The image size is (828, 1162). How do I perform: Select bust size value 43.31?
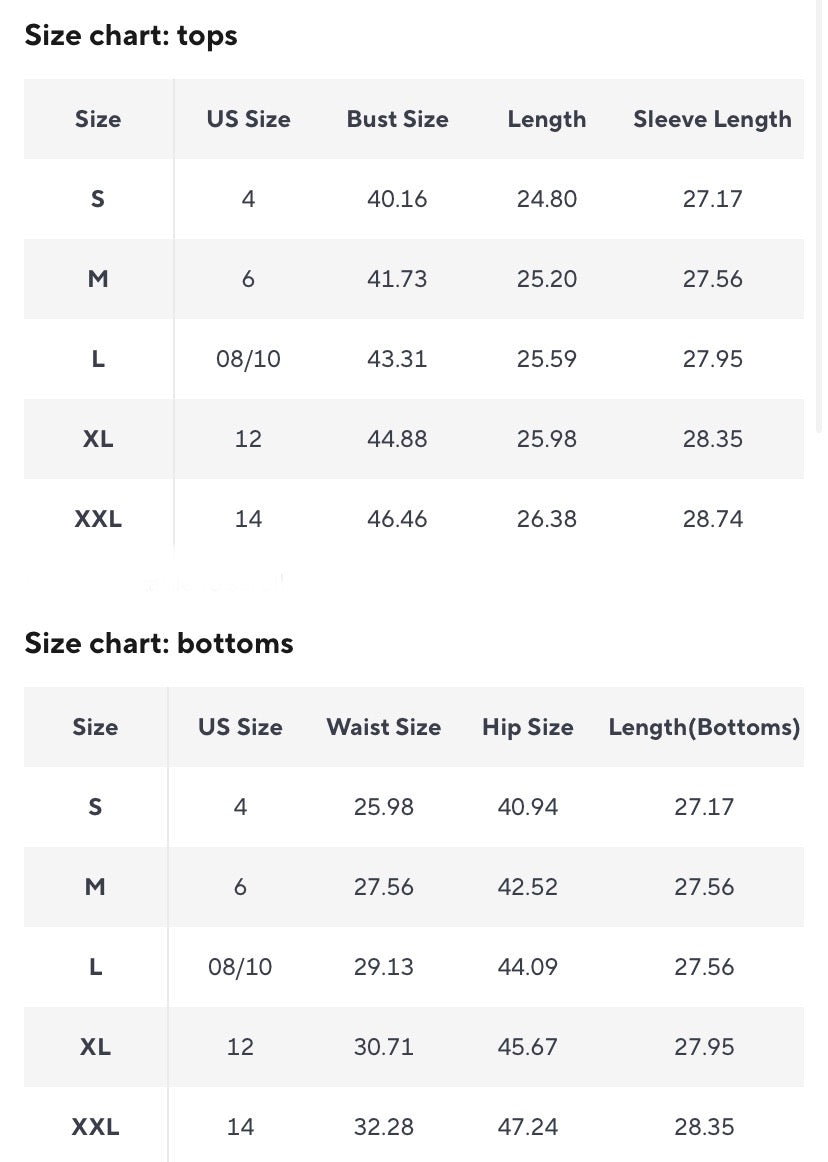[x=397, y=359]
